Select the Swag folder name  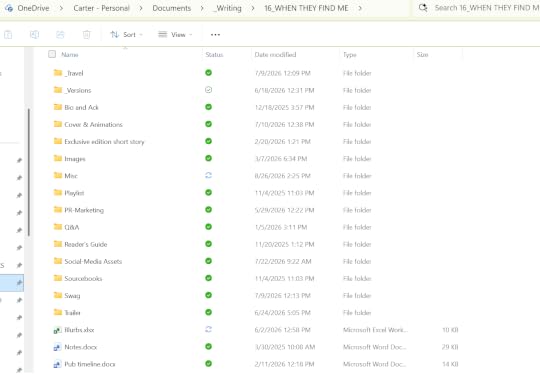[x=72, y=295]
